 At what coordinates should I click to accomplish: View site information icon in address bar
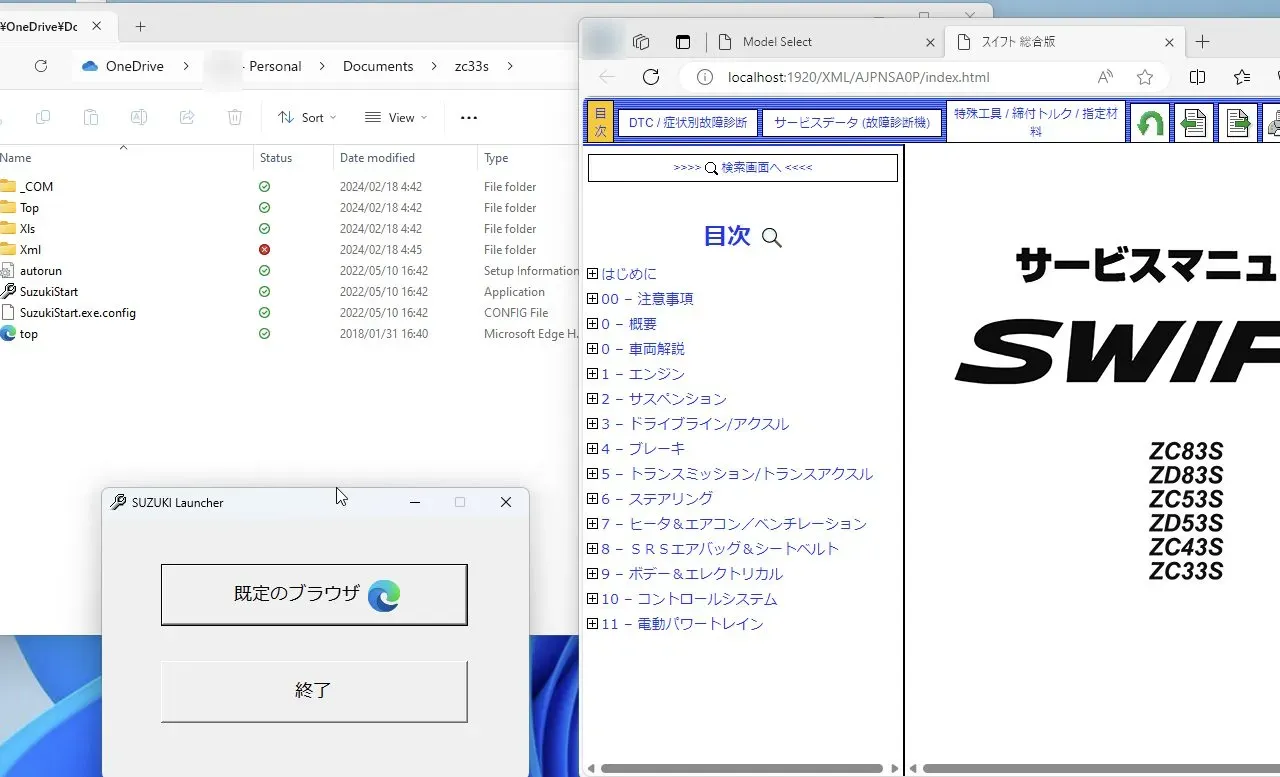[x=704, y=77]
